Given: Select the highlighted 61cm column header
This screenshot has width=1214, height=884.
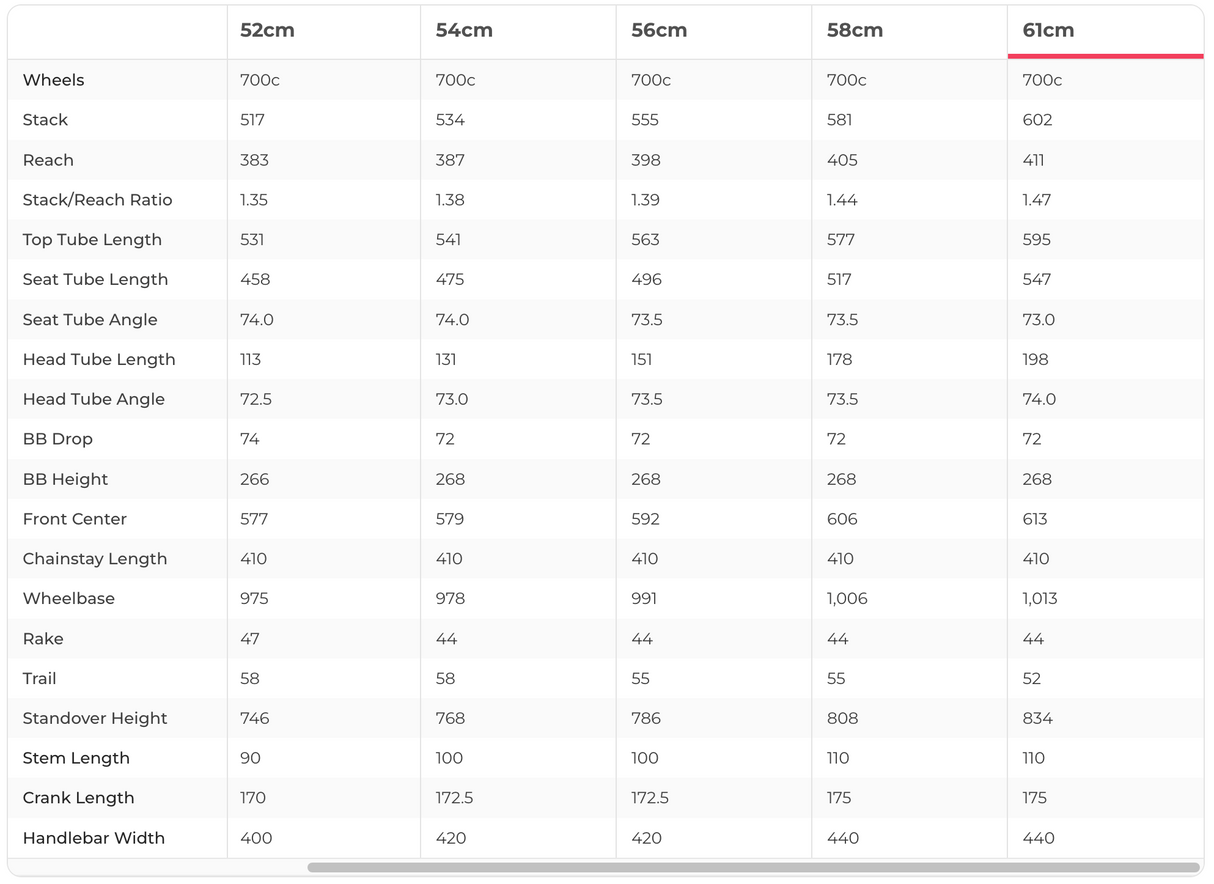Looking at the screenshot, I should pos(1048,30).
